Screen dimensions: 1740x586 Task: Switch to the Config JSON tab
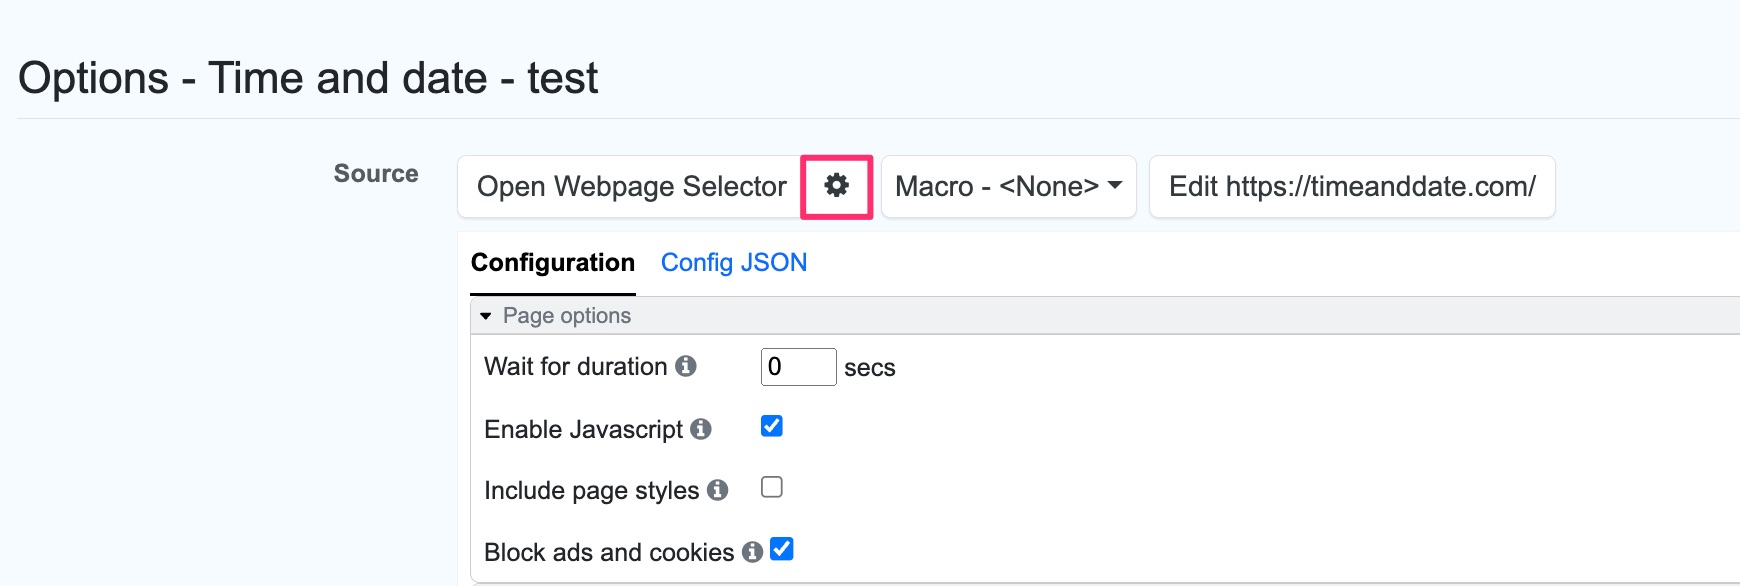coord(734,263)
